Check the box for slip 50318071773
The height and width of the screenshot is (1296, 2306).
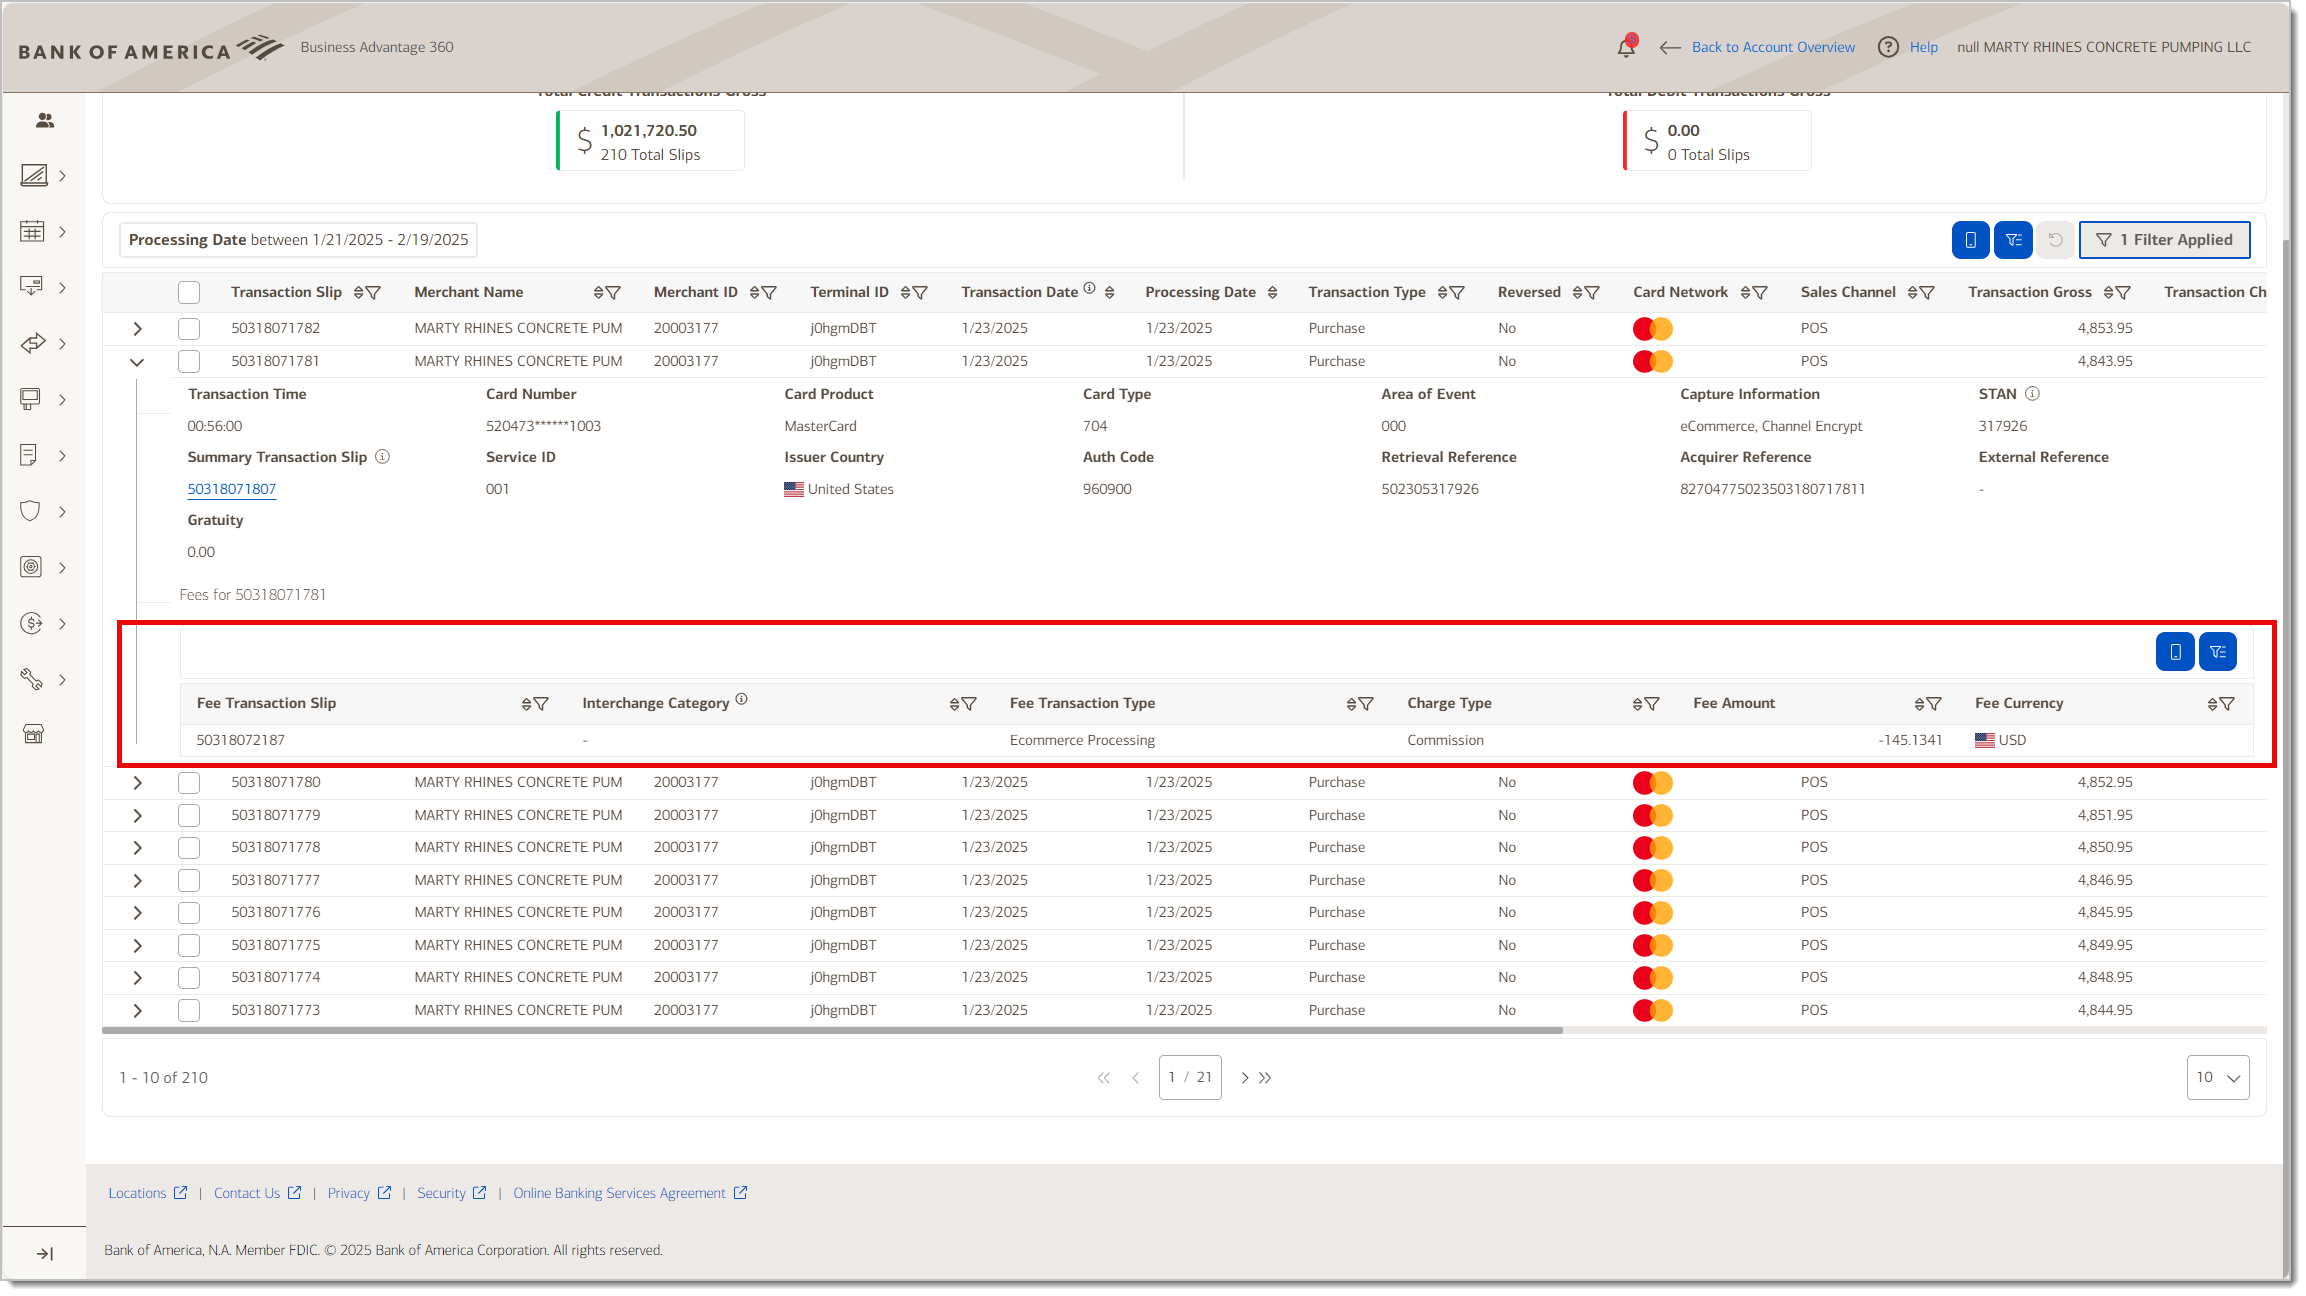[x=189, y=1010]
